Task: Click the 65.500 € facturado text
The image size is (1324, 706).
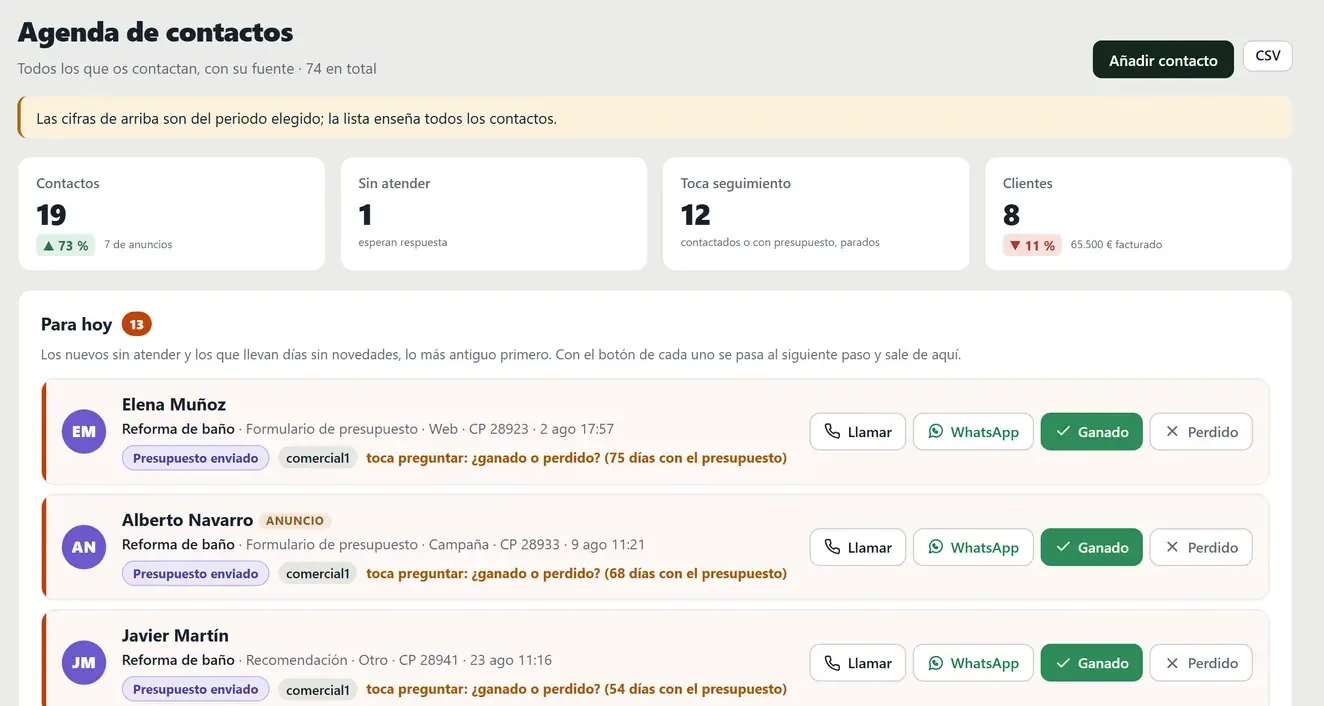Action: click(x=1116, y=245)
